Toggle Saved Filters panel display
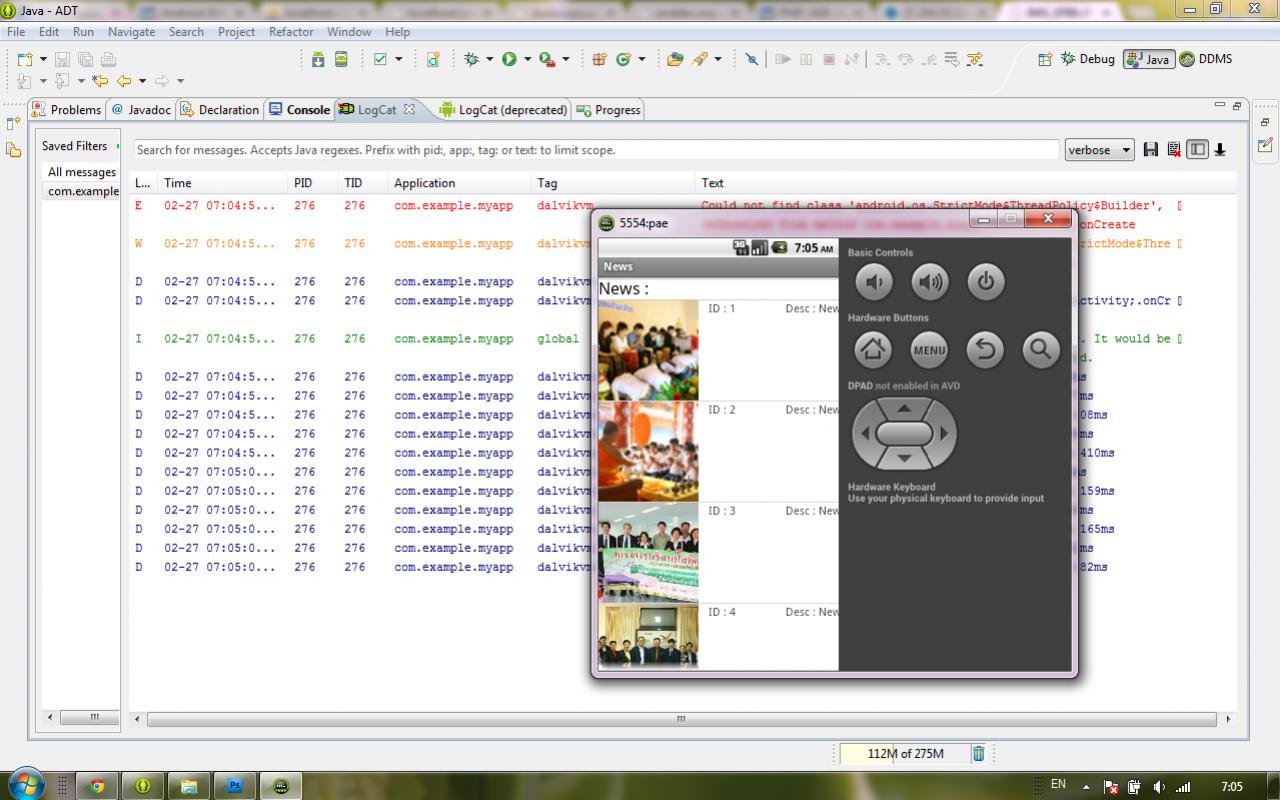Screen dimensions: 1280x800 coord(1197,150)
